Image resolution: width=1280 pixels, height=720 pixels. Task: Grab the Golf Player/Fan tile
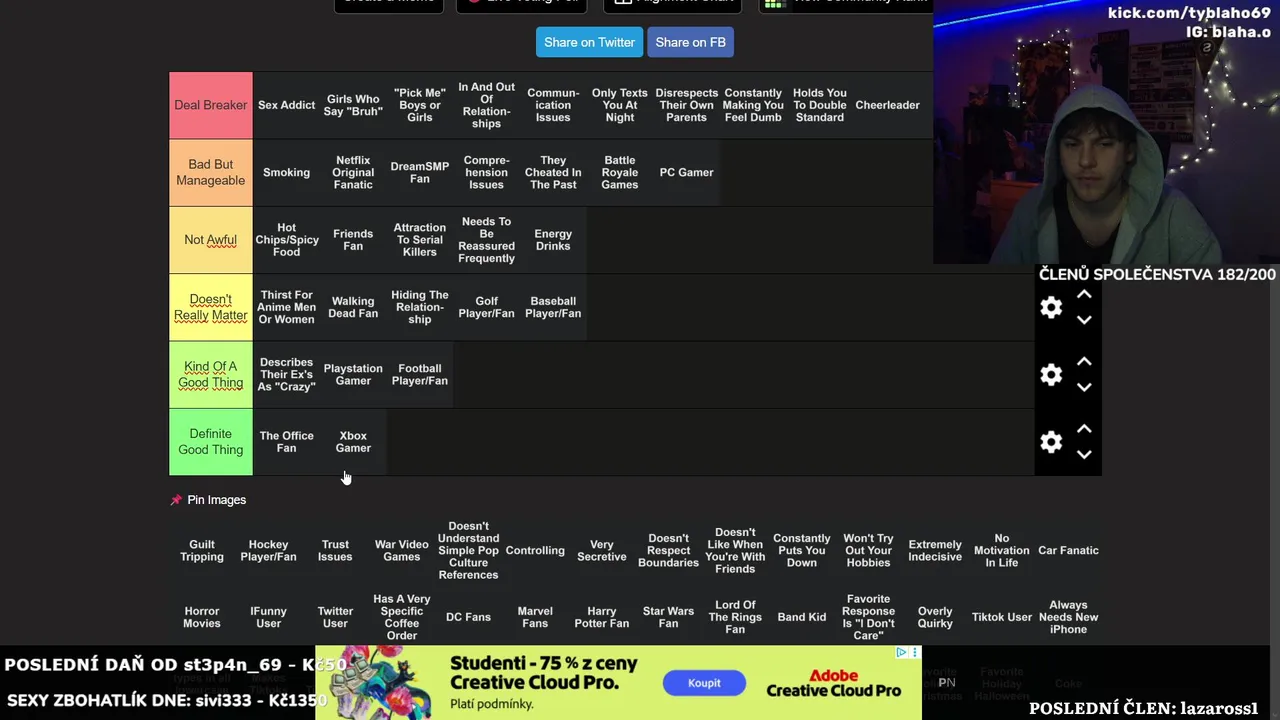(x=486, y=307)
